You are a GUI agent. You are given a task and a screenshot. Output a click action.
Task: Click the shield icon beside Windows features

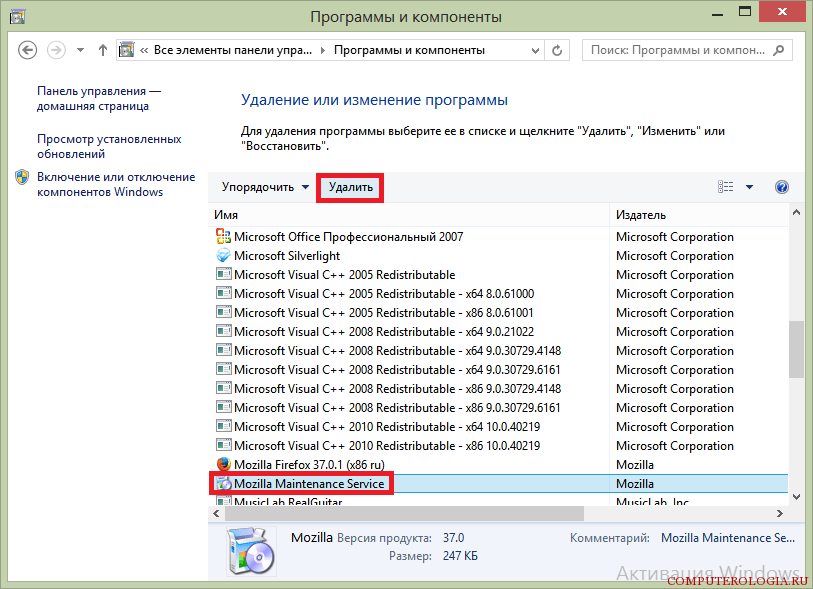click(x=22, y=177)
